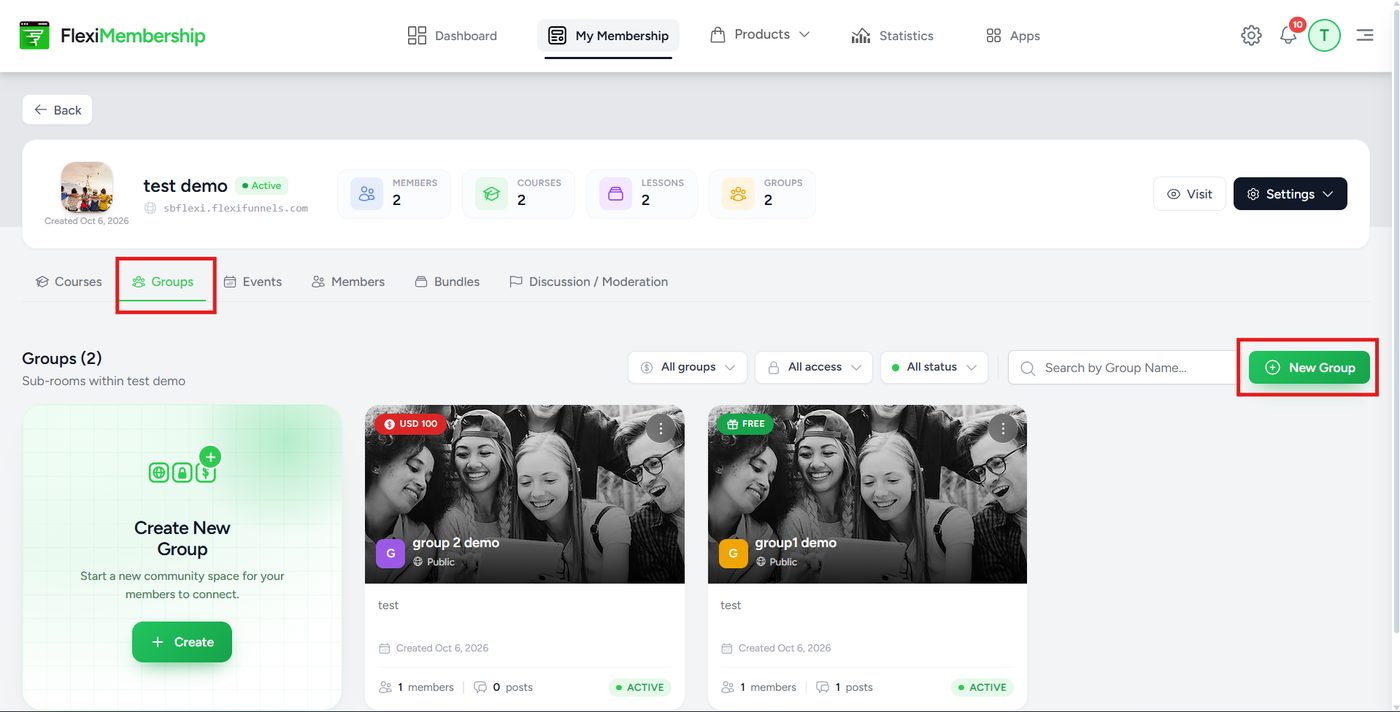The height and width of the screenshot is (712, 1400).
Task: Click members icon on group1 demo card
Action: coord(728,687)
